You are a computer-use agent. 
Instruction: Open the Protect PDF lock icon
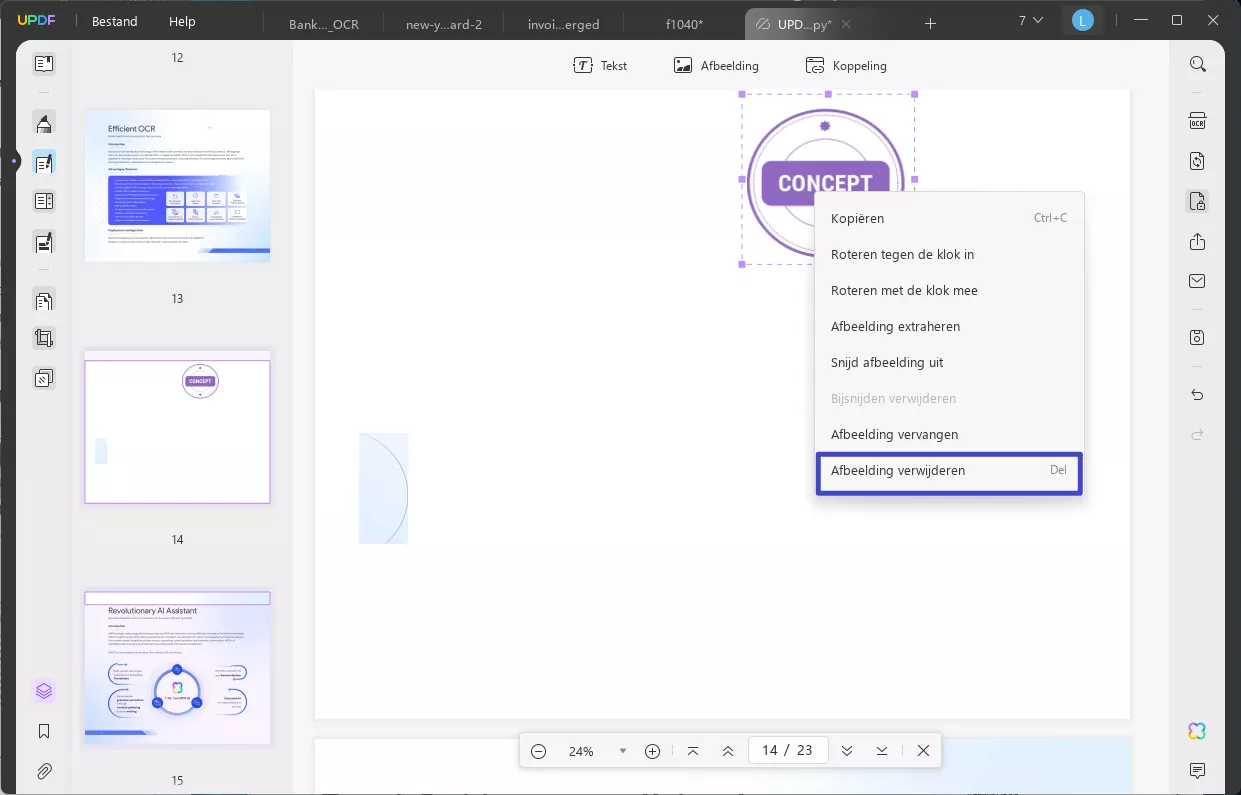(1197, 201)
